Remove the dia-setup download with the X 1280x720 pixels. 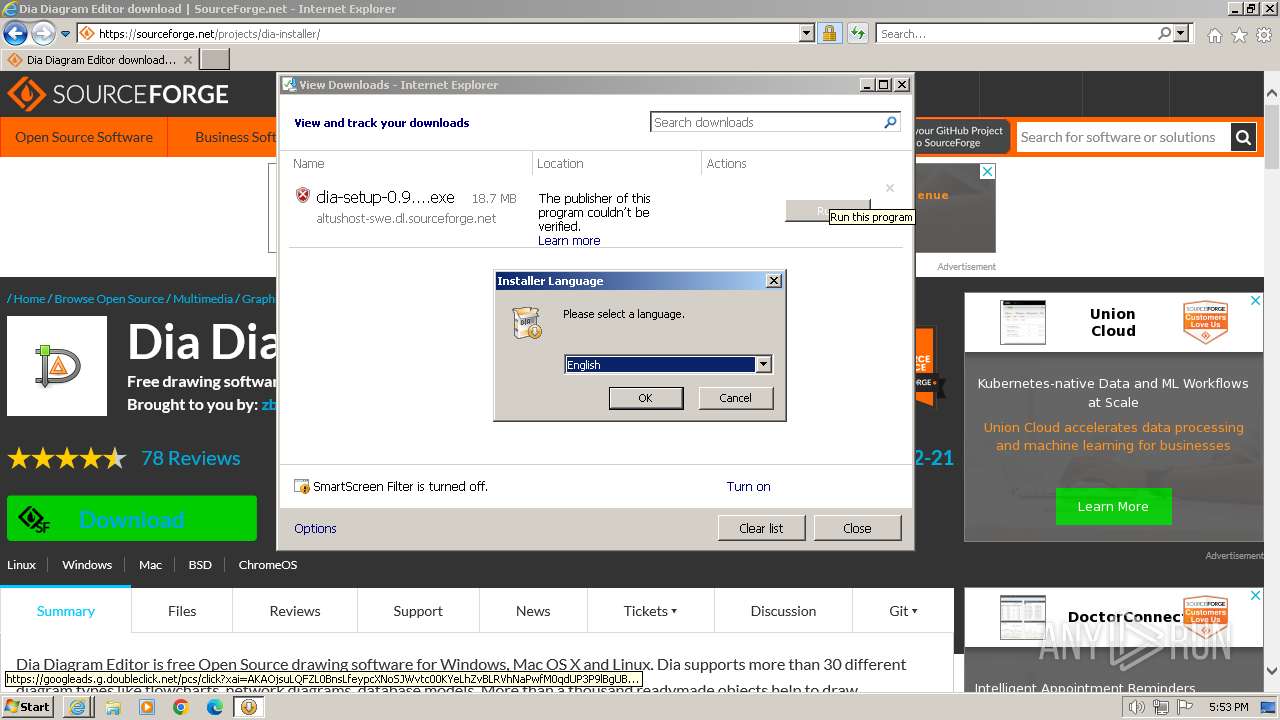click(x=889, y=188)
